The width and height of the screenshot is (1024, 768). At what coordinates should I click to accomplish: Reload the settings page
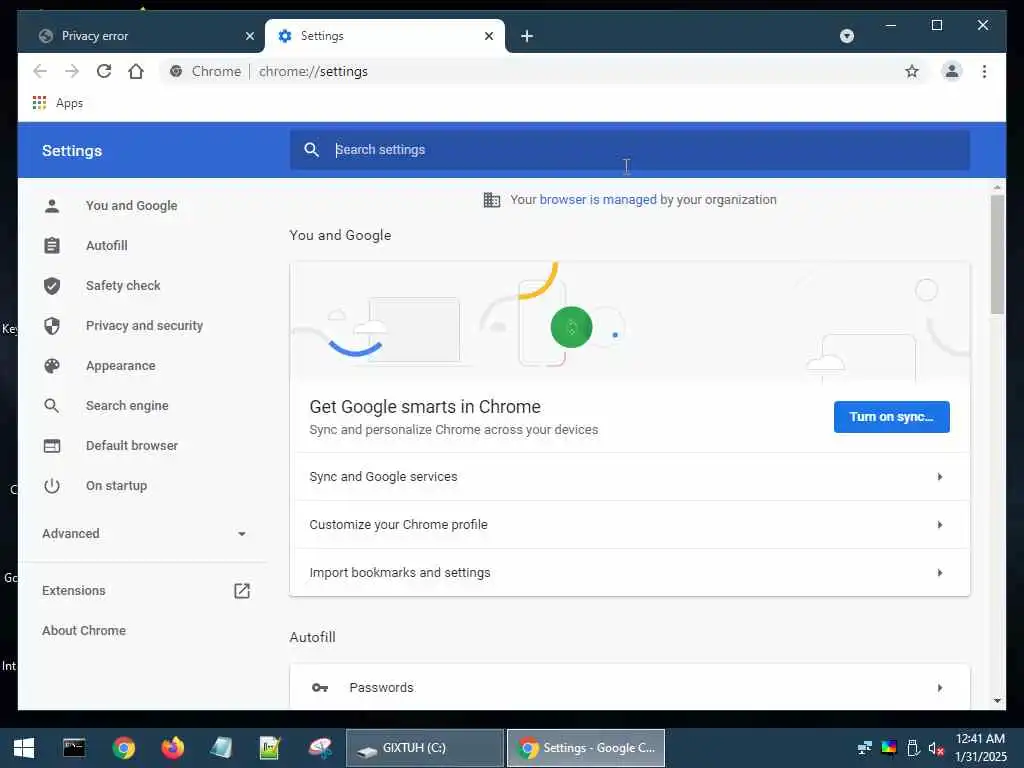coord(104,71)
